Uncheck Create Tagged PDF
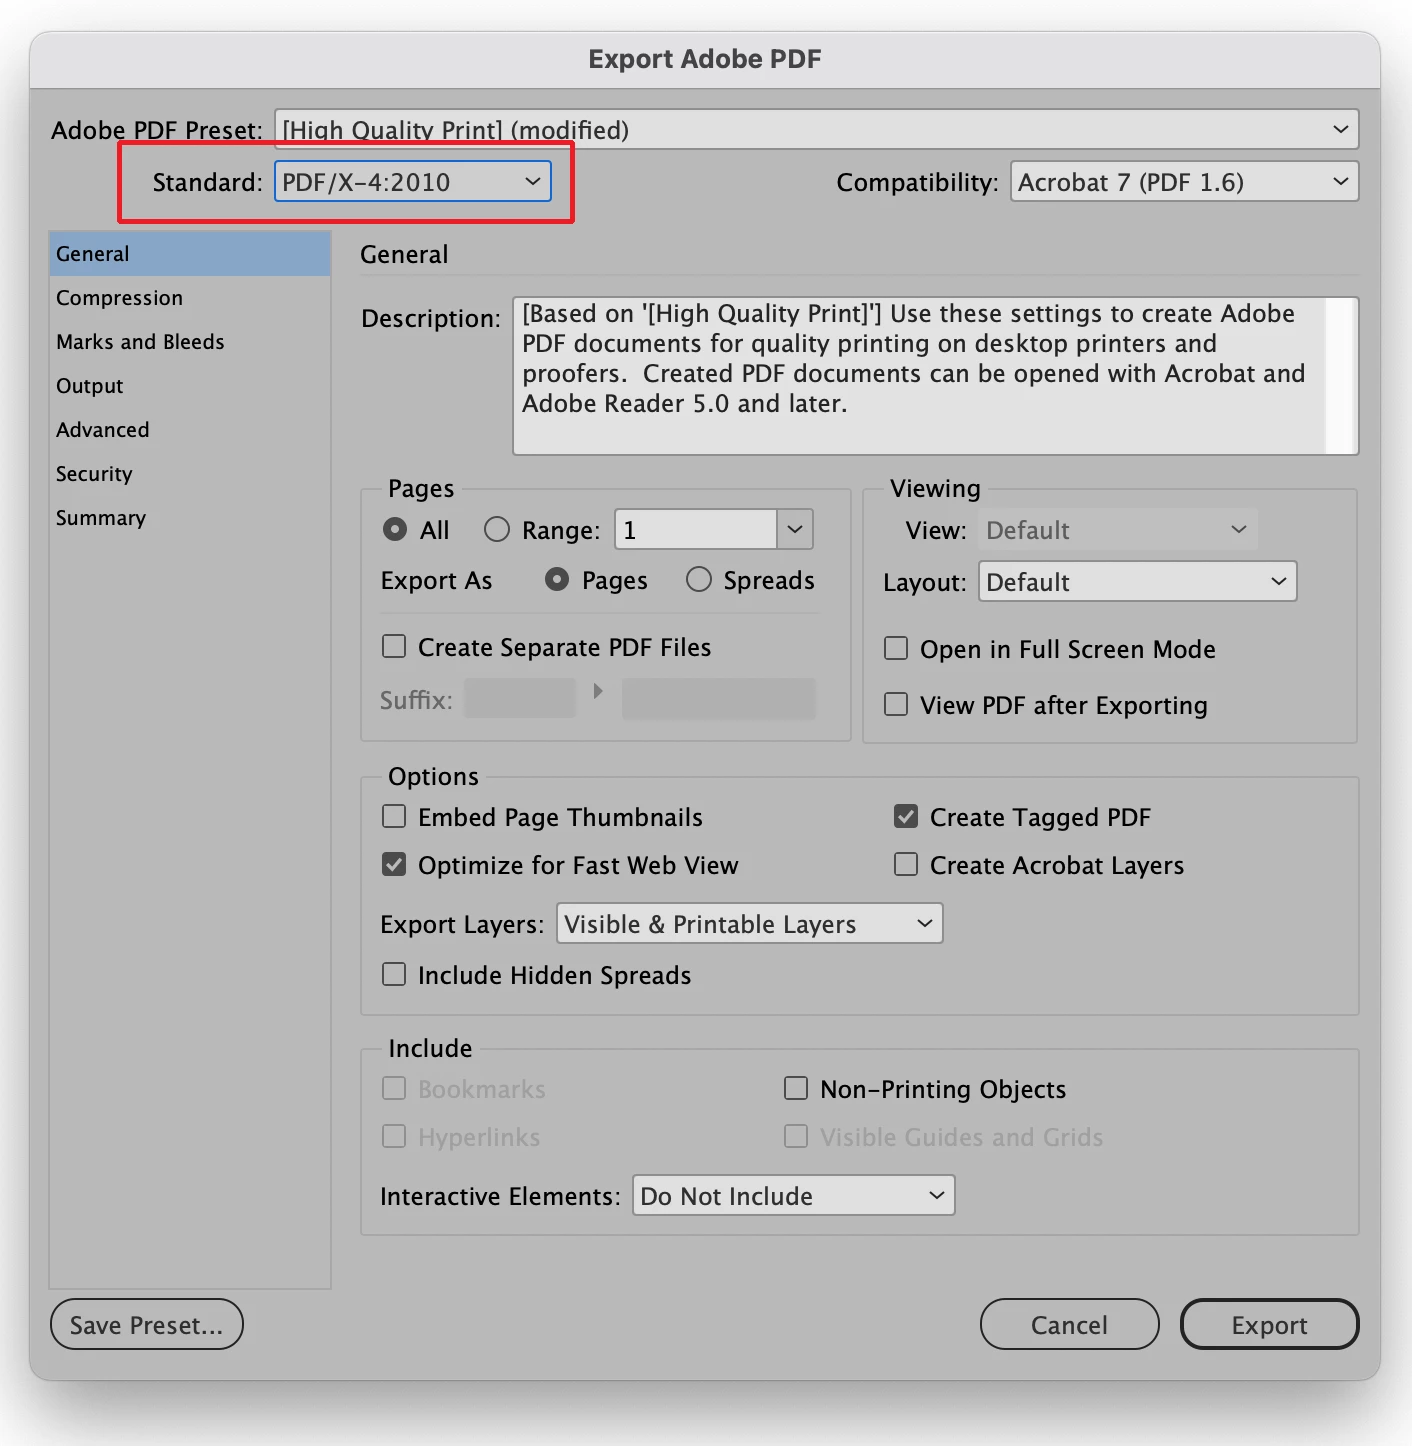 pyautogui.click(x=906, y=817)
